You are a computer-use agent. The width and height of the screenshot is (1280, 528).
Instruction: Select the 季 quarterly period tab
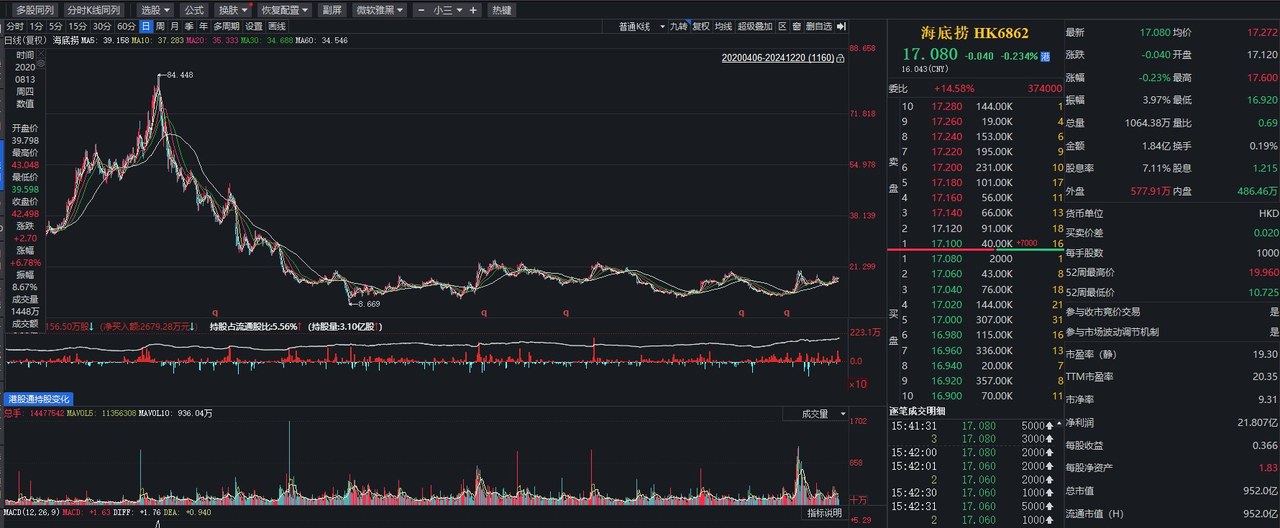[189, 26]
